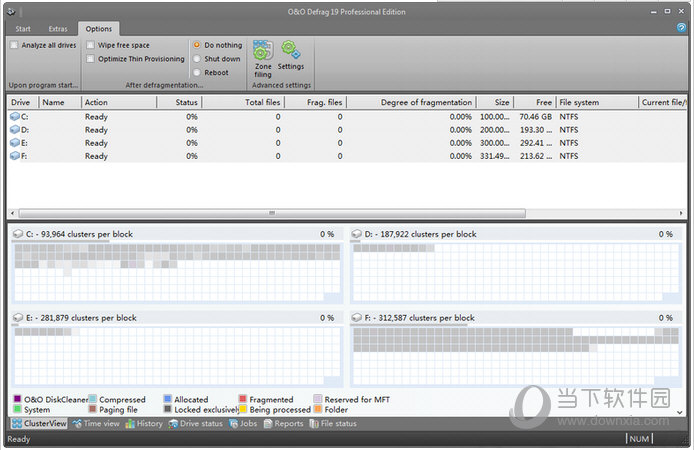Enable Optimize Thin Provisioning checkbox
Screen dimensions: 694x450
(90, 59)
